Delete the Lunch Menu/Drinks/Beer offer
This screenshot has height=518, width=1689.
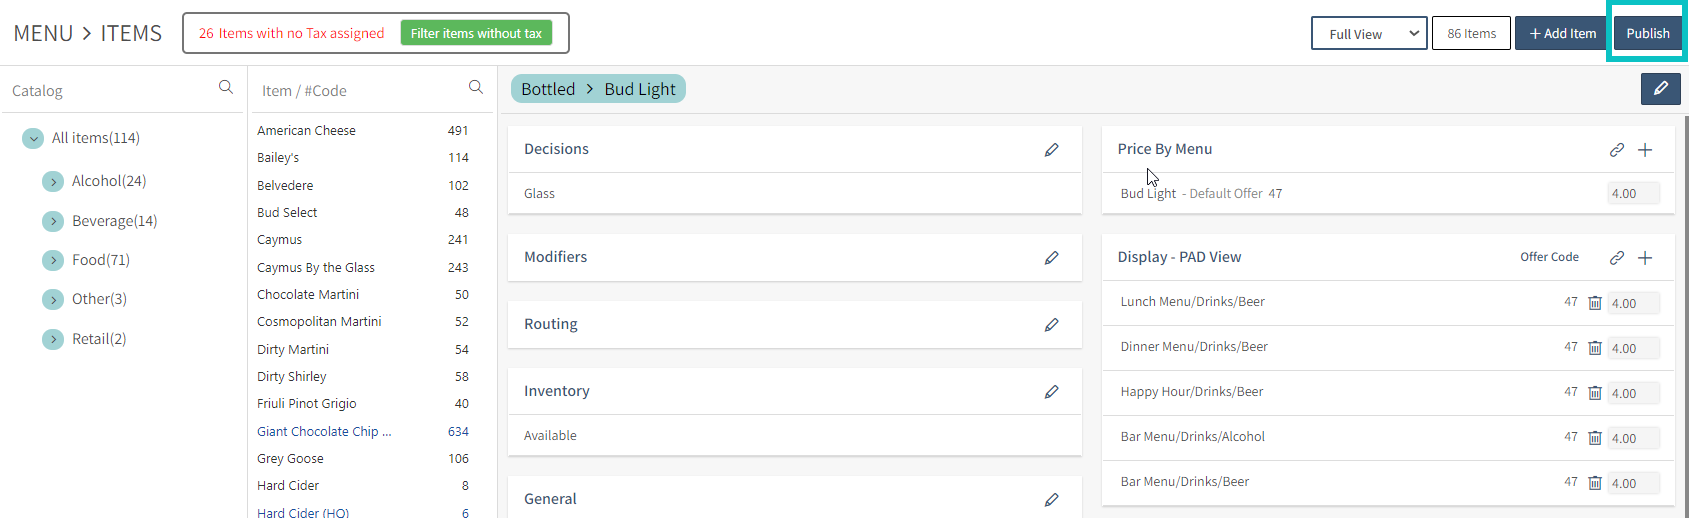click(x=1595, y=303)
